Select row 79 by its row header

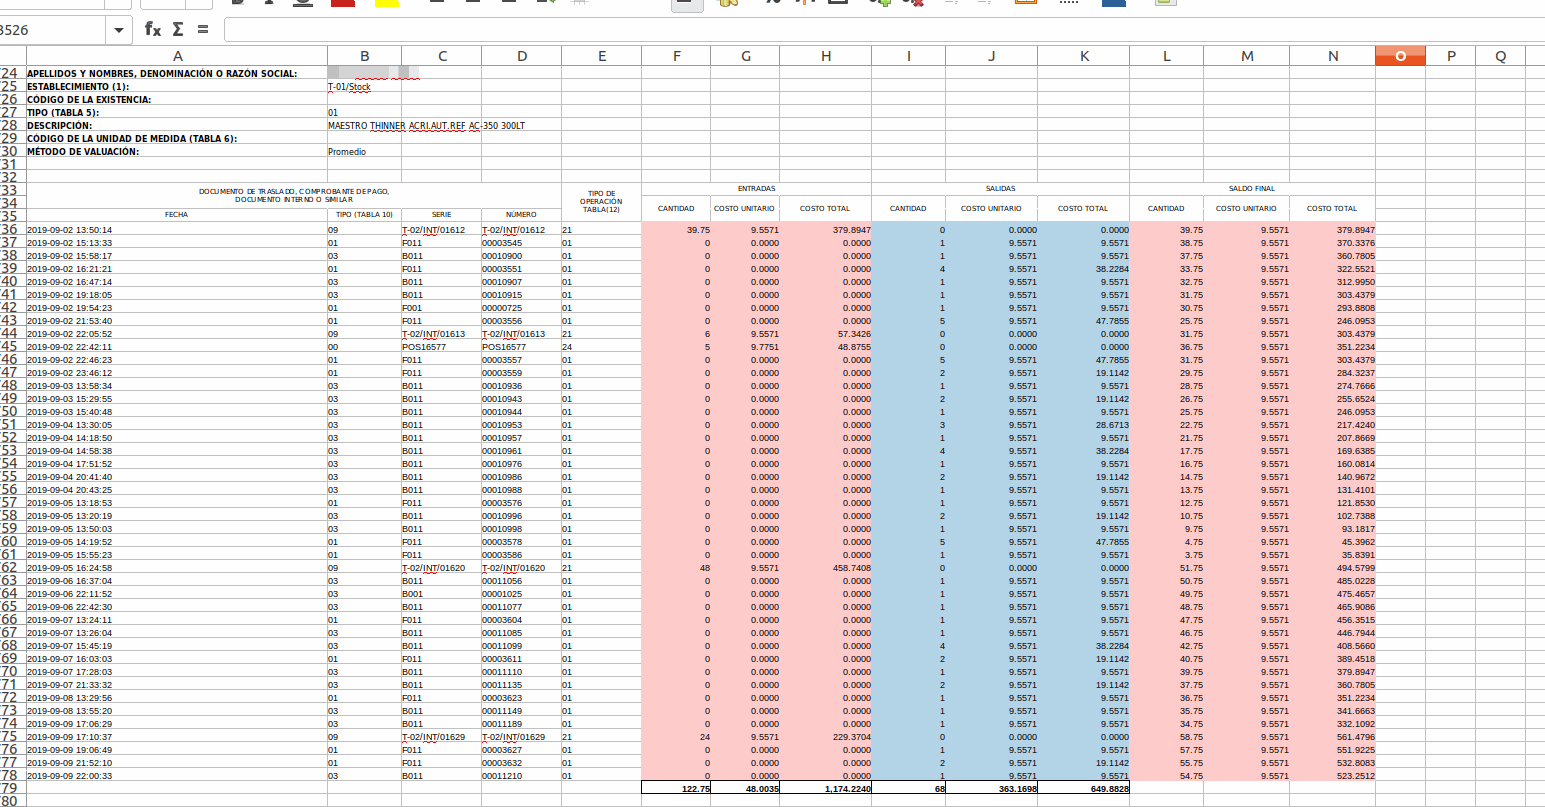(x=12, y=788)
